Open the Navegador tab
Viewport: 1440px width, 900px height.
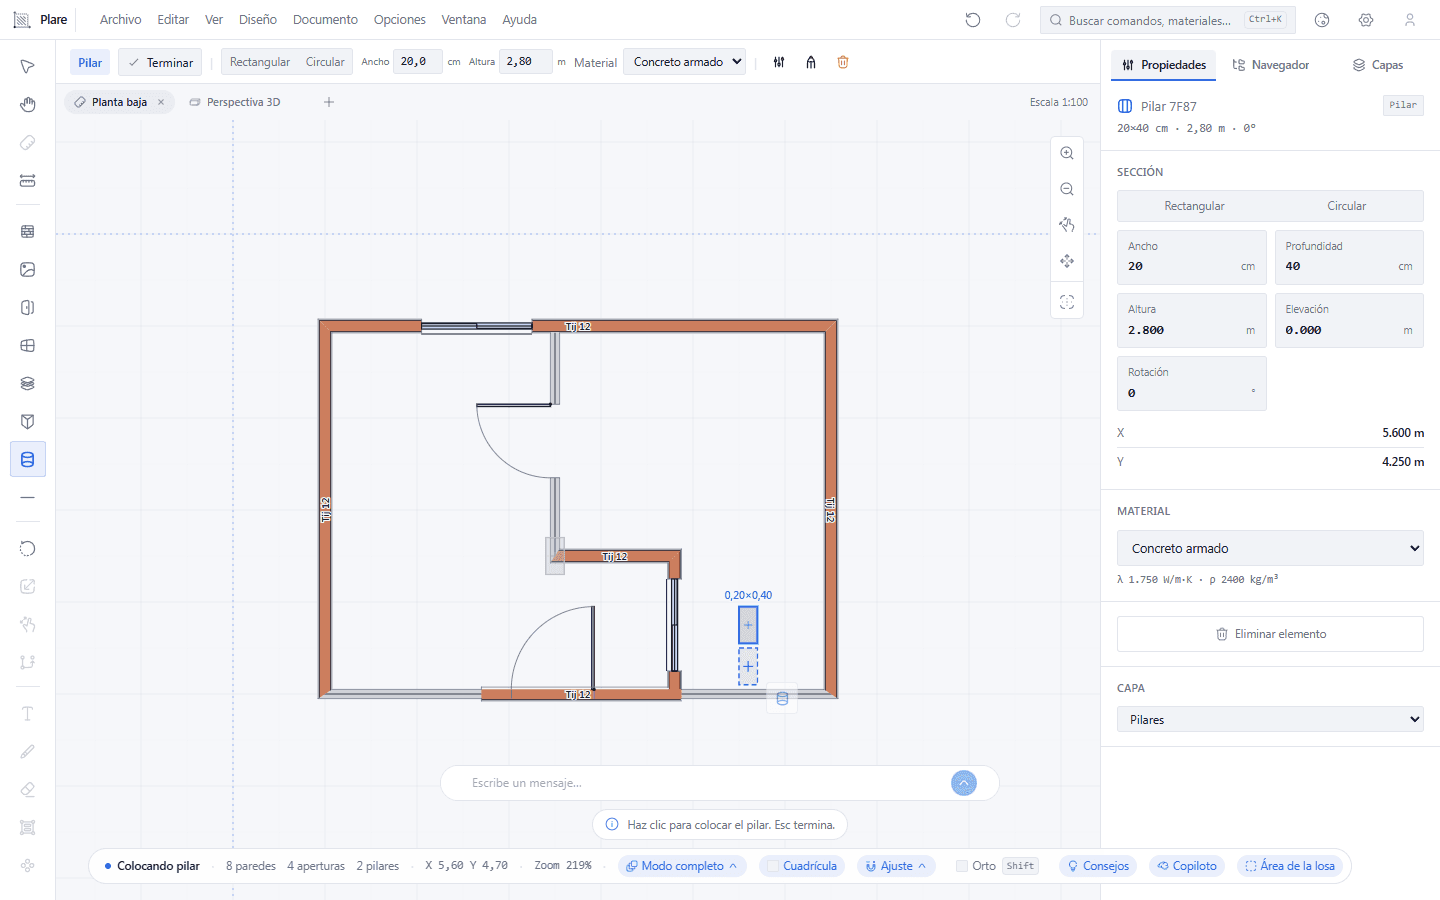(1271, 65)
